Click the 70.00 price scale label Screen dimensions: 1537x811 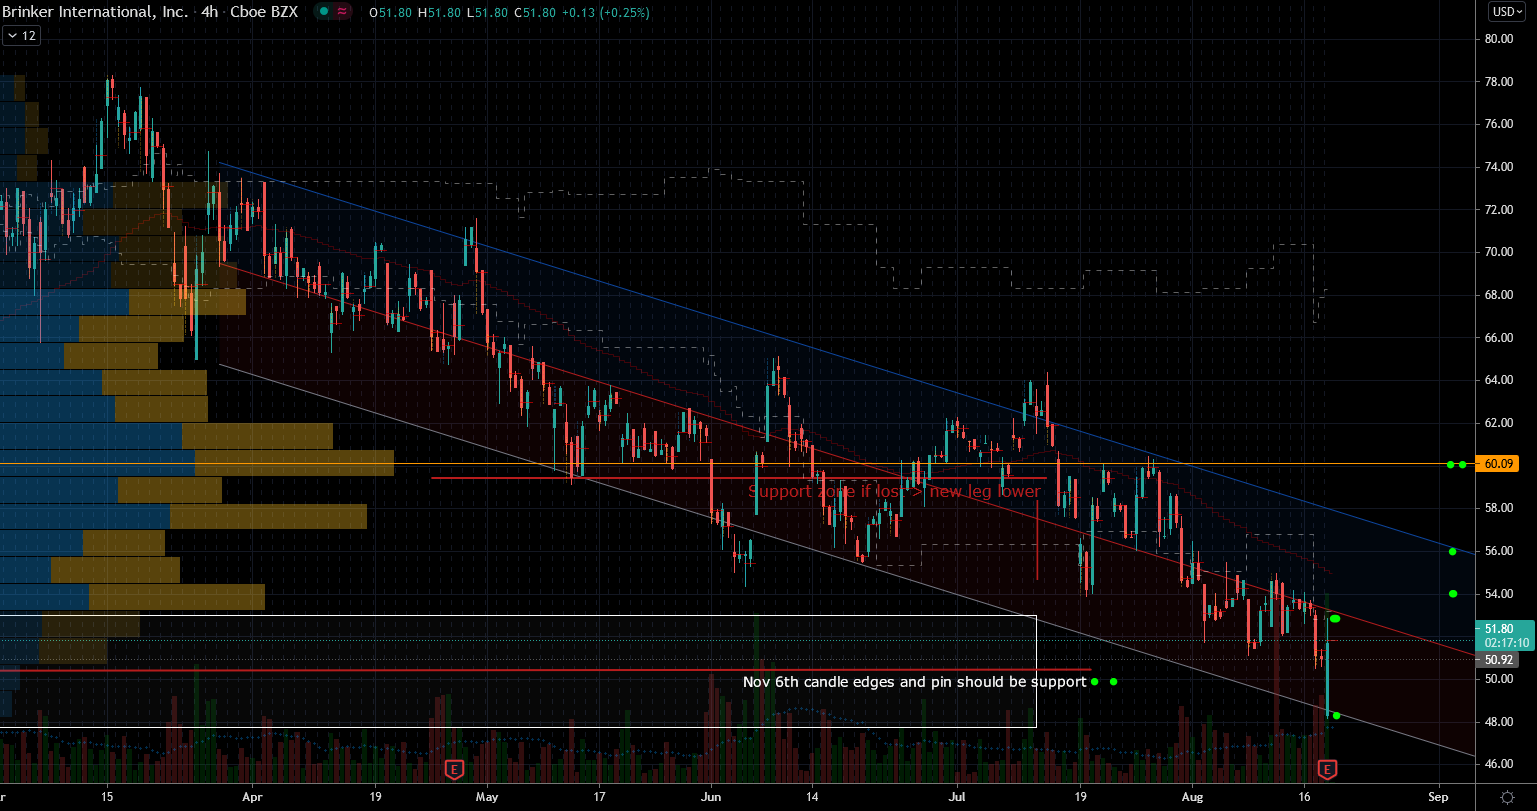(x=1497, y=252)
